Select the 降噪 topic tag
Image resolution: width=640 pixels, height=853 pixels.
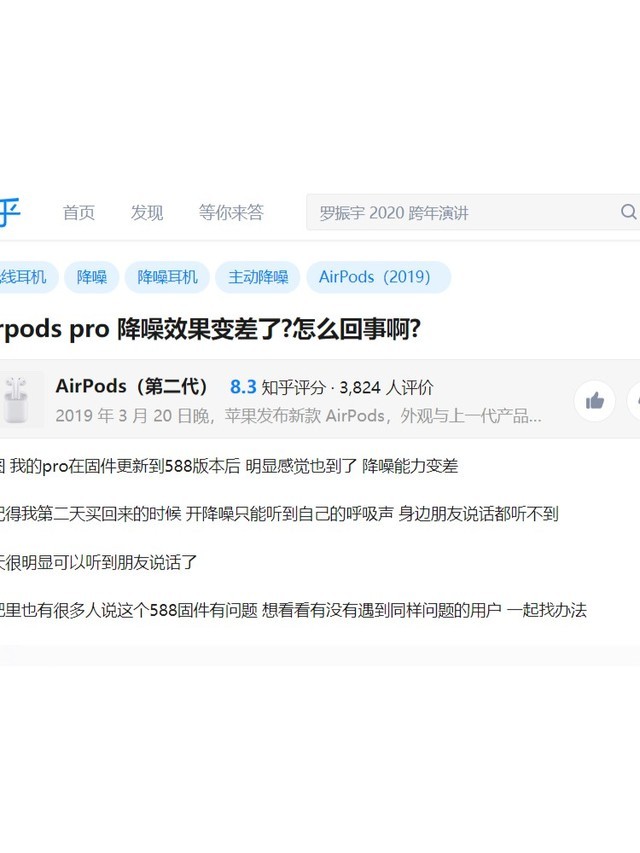91,277
